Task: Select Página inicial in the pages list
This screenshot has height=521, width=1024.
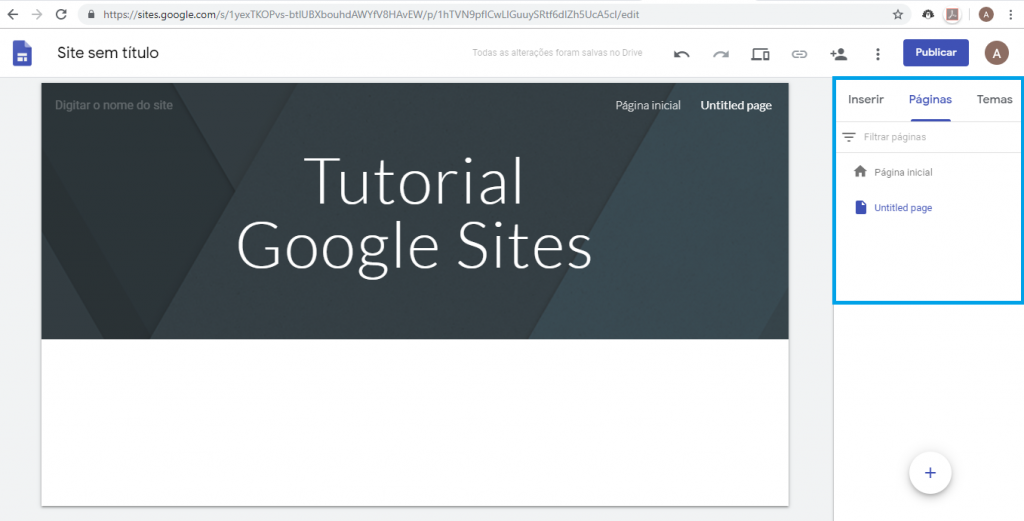Action: pos(903,172)
